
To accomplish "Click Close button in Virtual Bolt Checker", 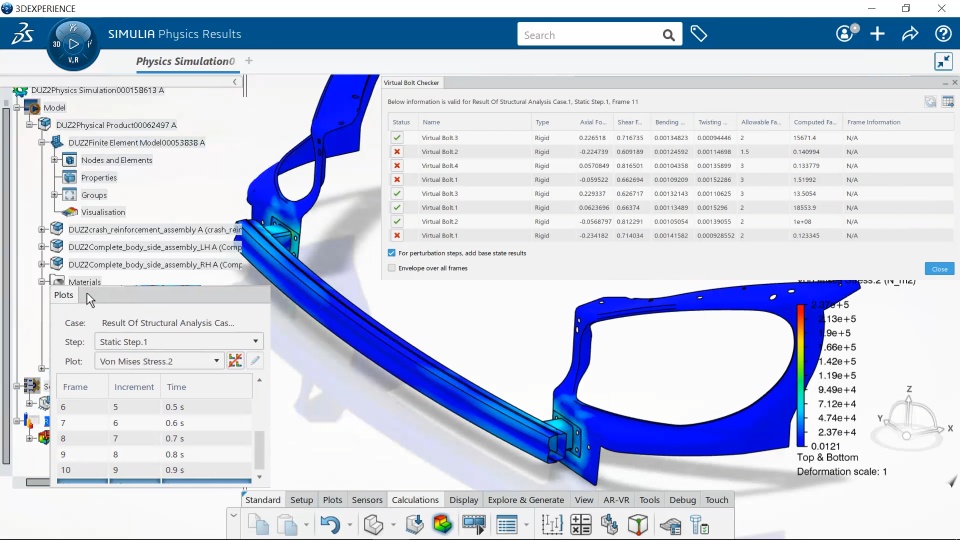I will (939, 269).
